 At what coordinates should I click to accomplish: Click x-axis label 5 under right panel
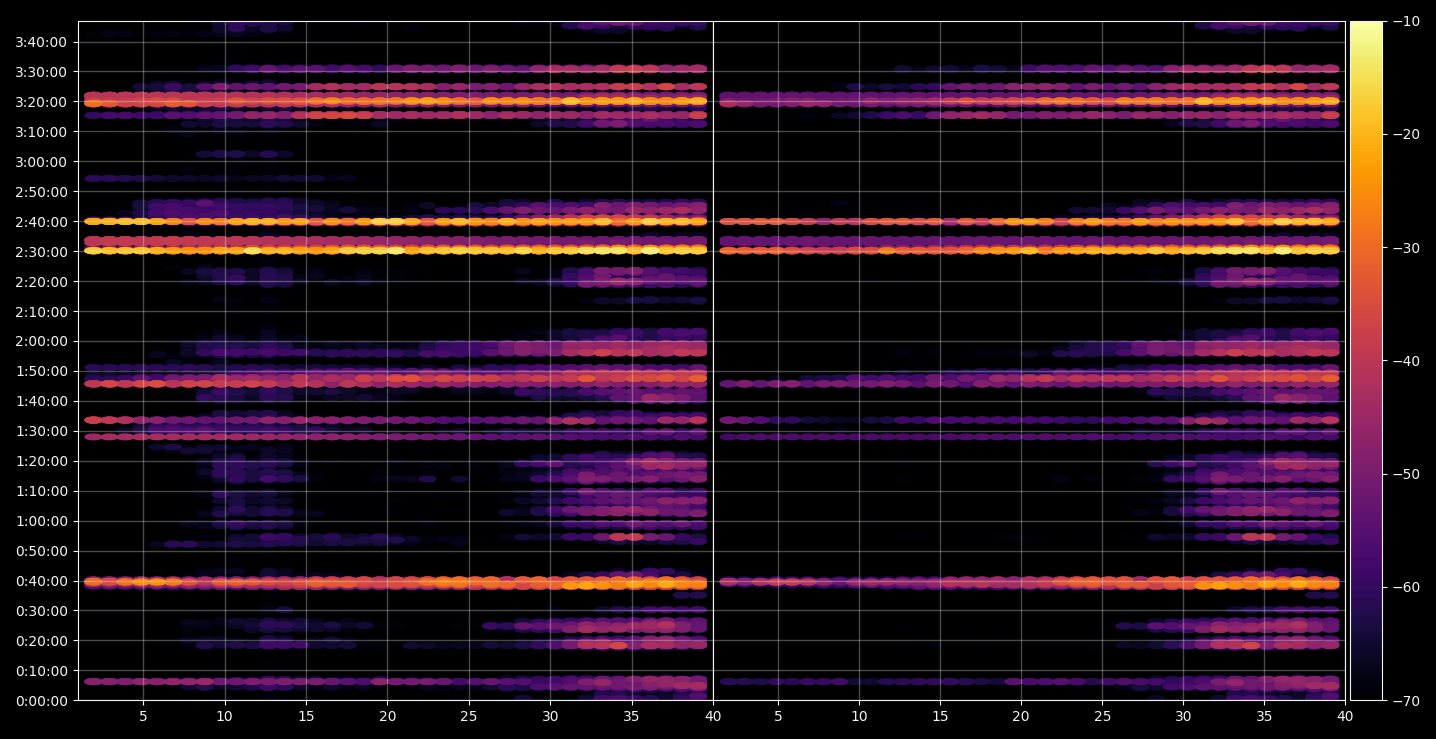777,717
